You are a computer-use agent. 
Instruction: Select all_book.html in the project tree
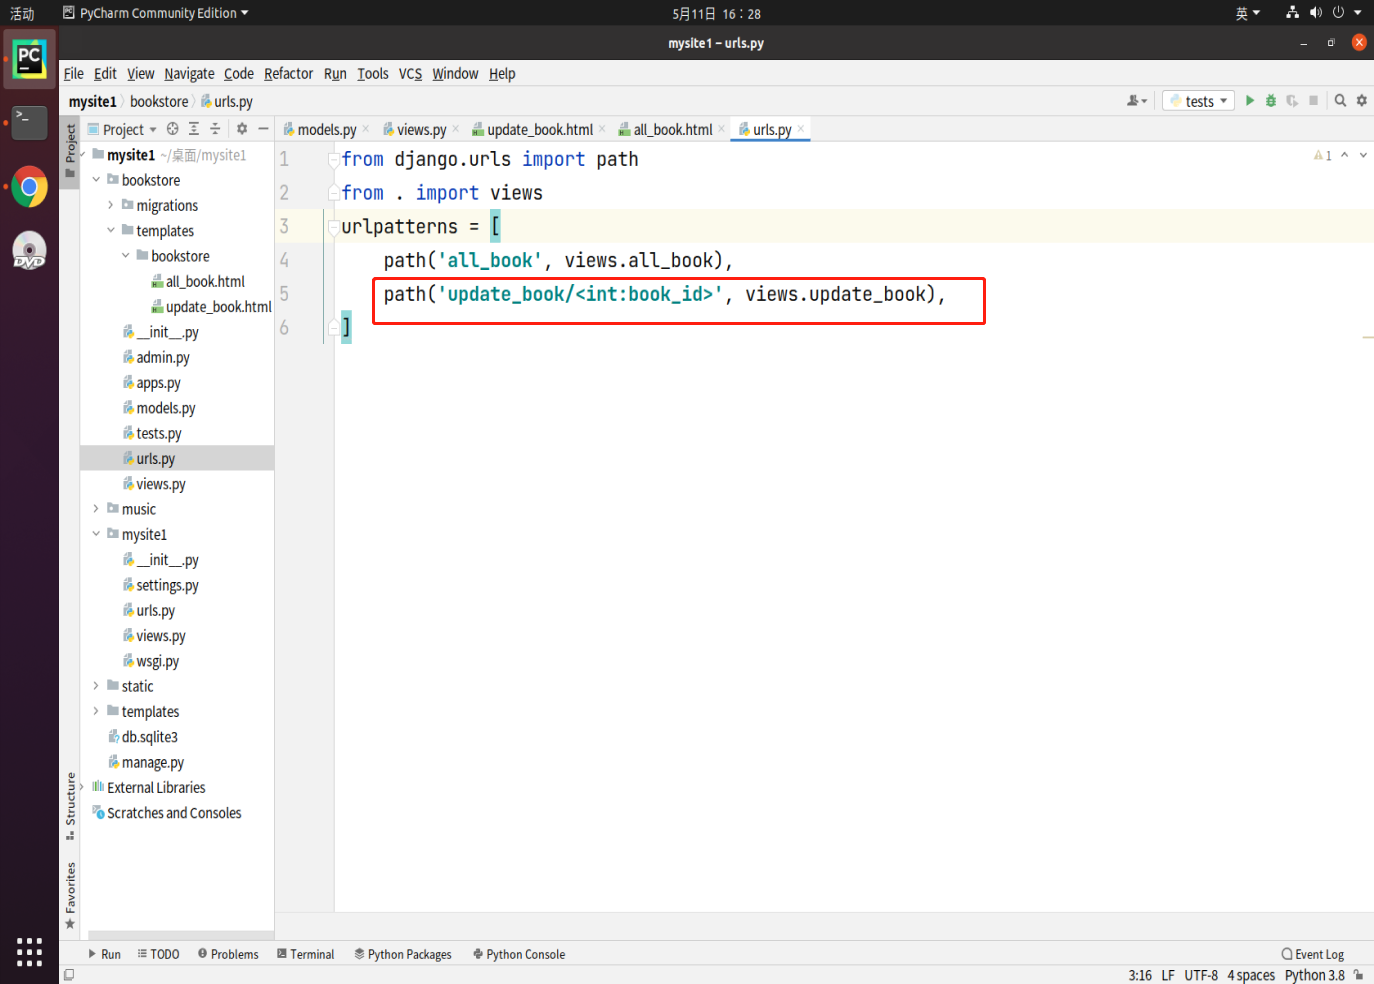(205, 281)
